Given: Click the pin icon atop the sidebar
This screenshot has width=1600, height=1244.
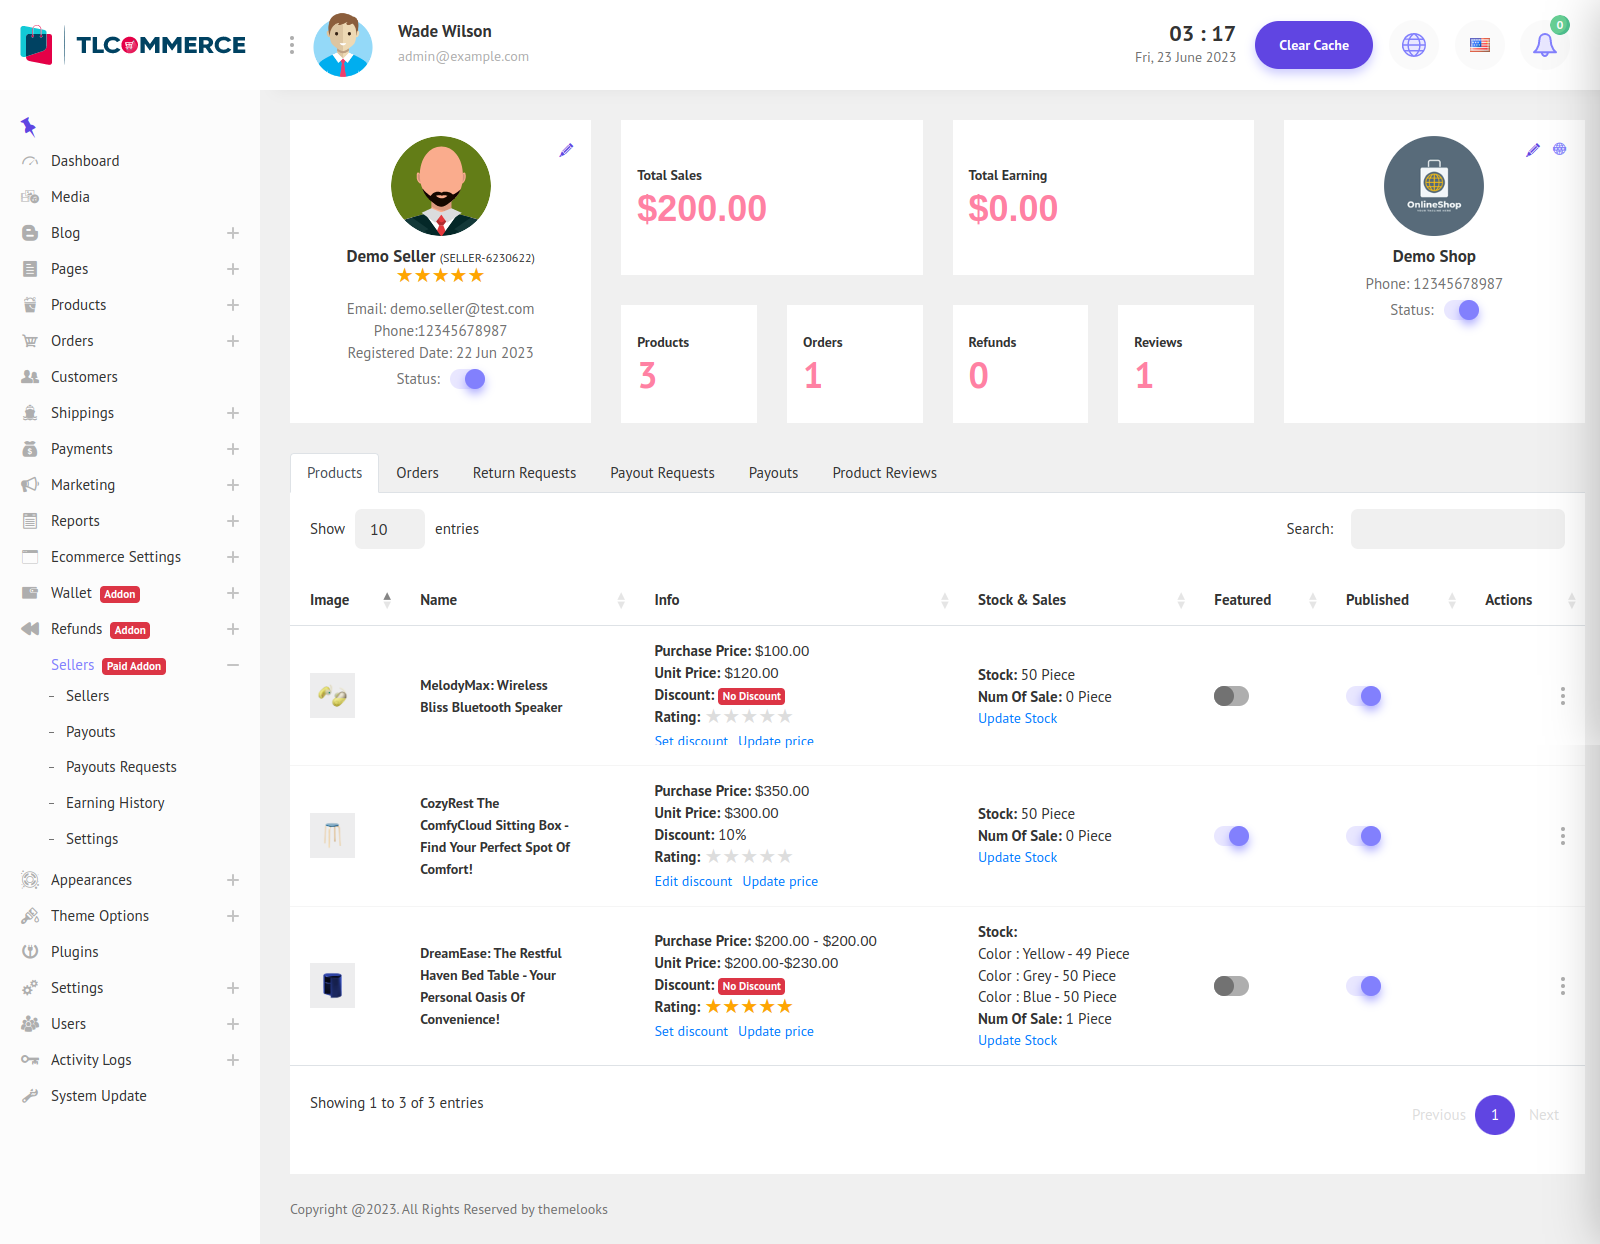Looking at the screenshot, I should coord(28,126).
